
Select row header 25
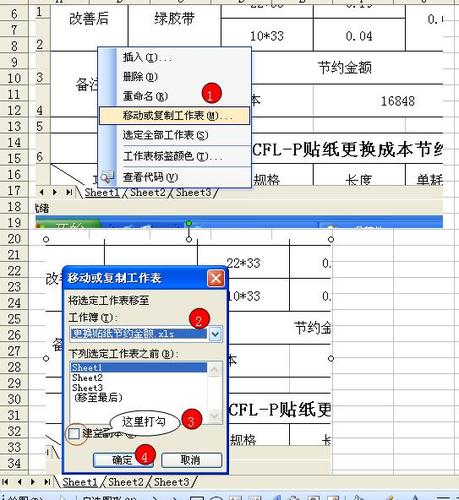[14, 319]
